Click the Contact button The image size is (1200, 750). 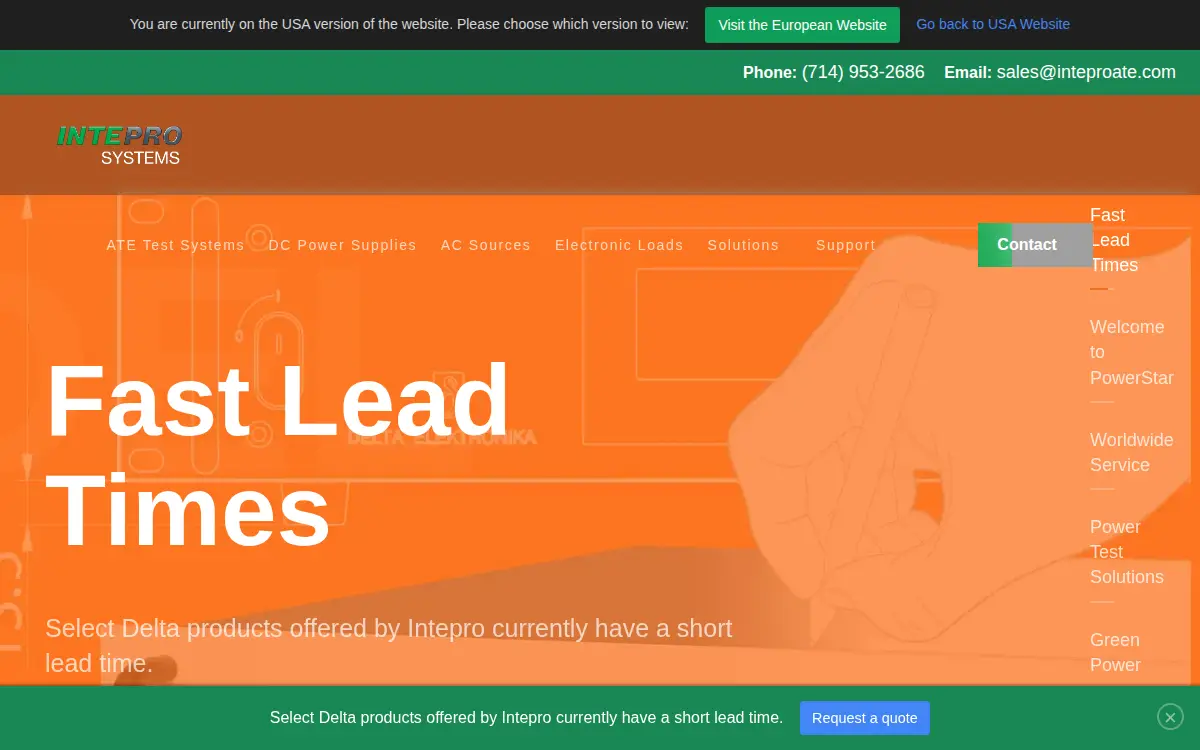1035,245
